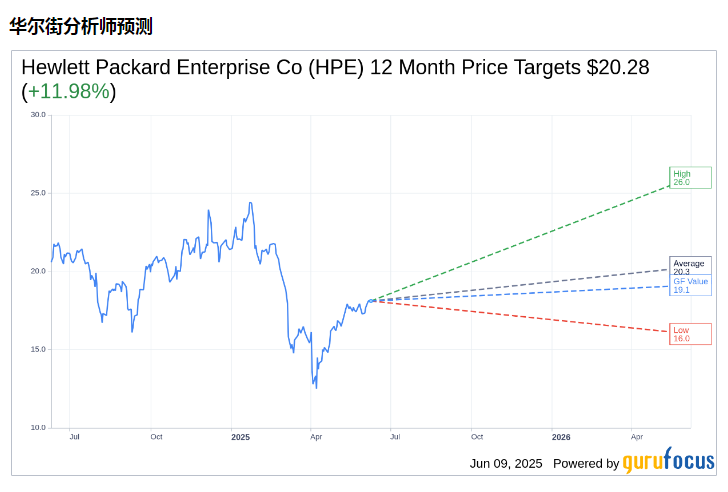Viewport: 728px width, 492px height.
Task: Click the Powered by text
Action: point(586,463)
